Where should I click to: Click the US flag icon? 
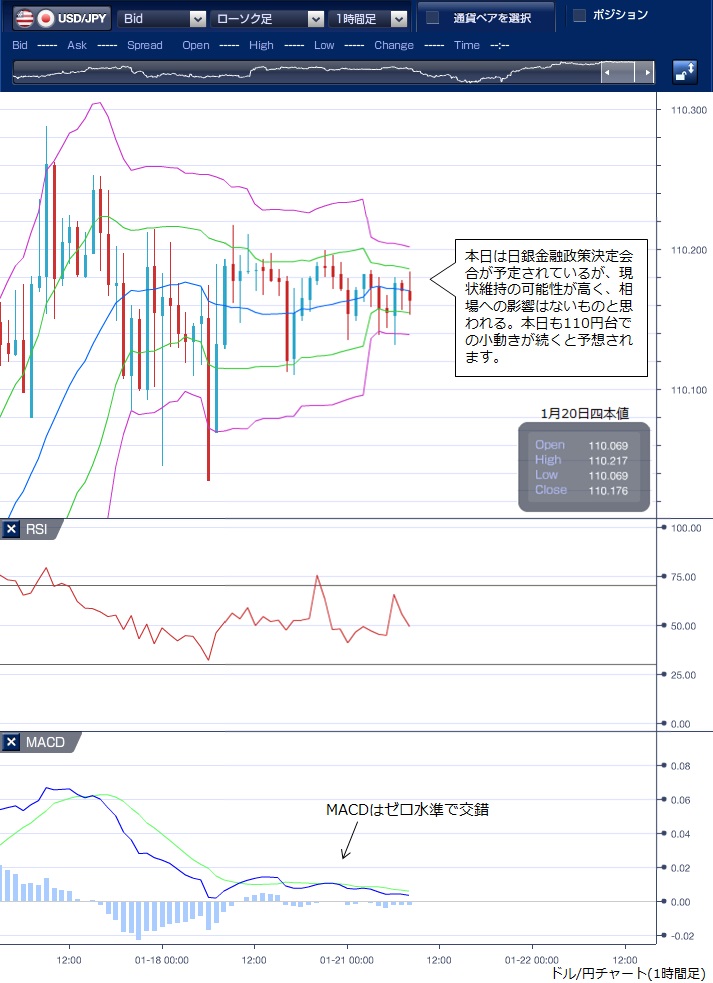coord(22,18)
